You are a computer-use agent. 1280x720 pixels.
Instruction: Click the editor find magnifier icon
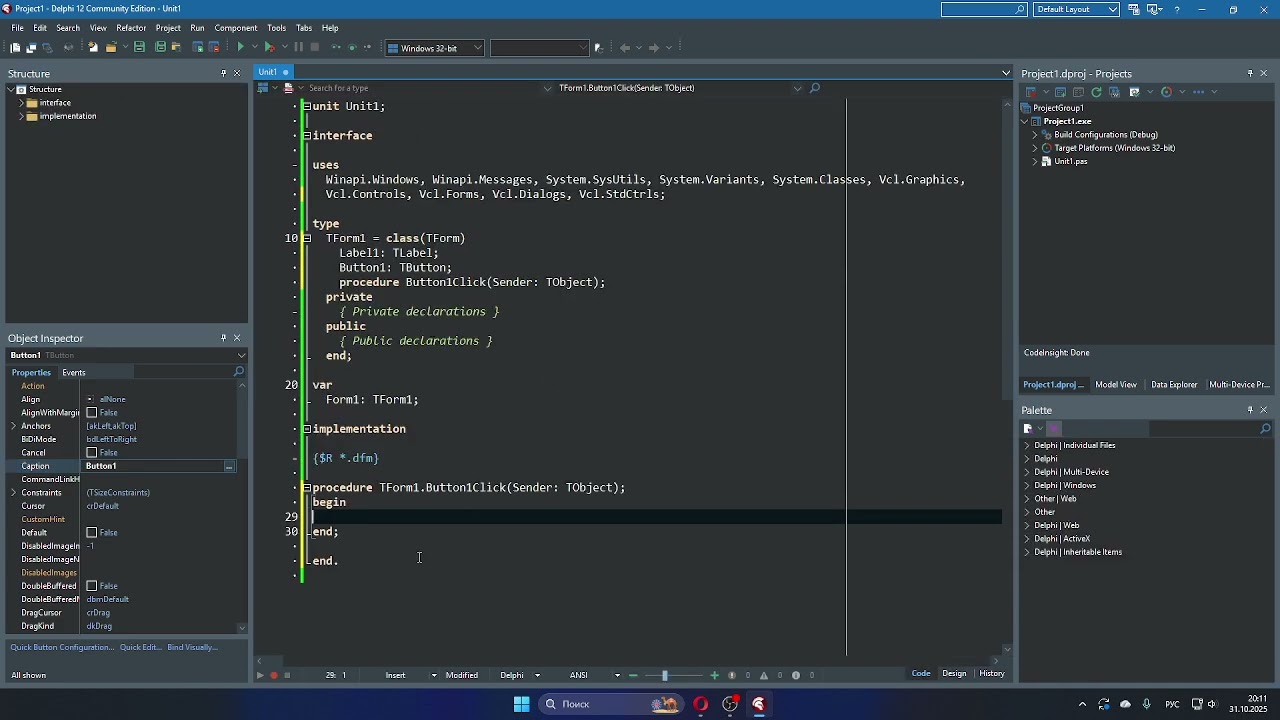click(815, 88)
